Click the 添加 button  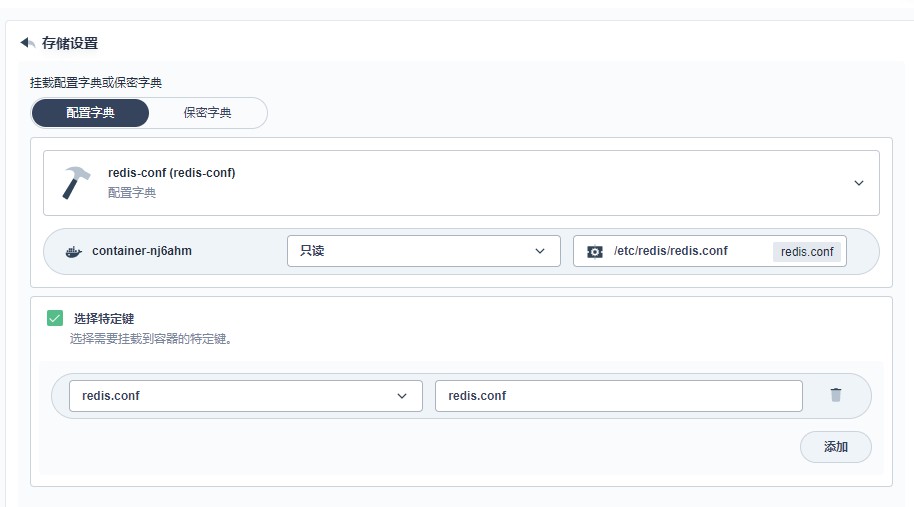836,447
